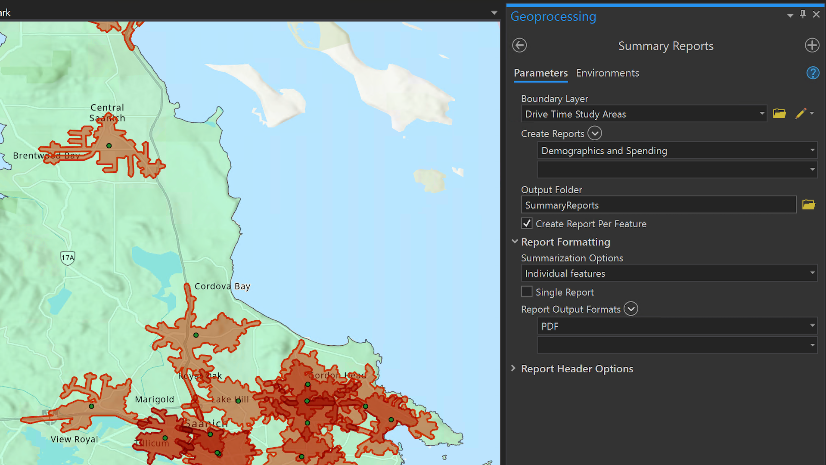Enable the Single Report checkbox
Screen dimensions: 826x465
pyautogui.click(x=527, y=292)
